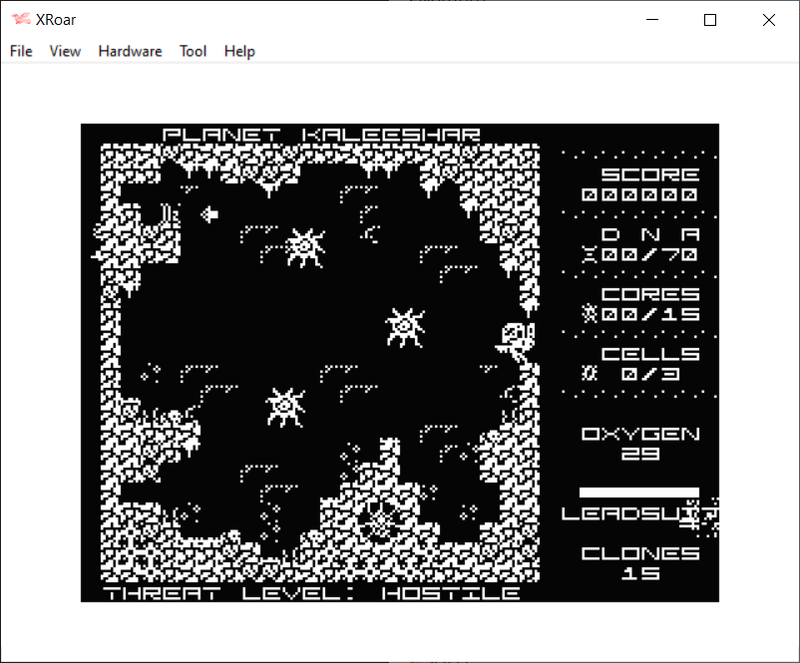Click the clones count 15
Viewport: 800px width, 663px height.
coord(640,573)
